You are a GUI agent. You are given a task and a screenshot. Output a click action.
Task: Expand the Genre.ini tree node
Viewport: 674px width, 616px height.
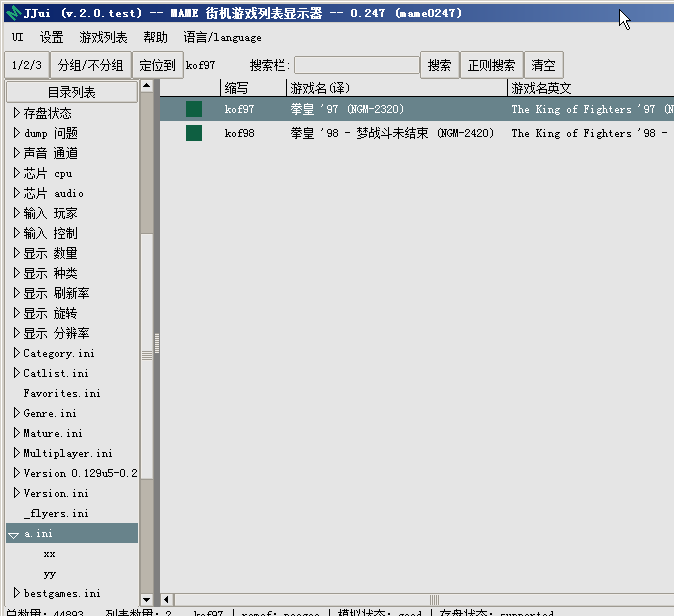[x=17, y=413]
